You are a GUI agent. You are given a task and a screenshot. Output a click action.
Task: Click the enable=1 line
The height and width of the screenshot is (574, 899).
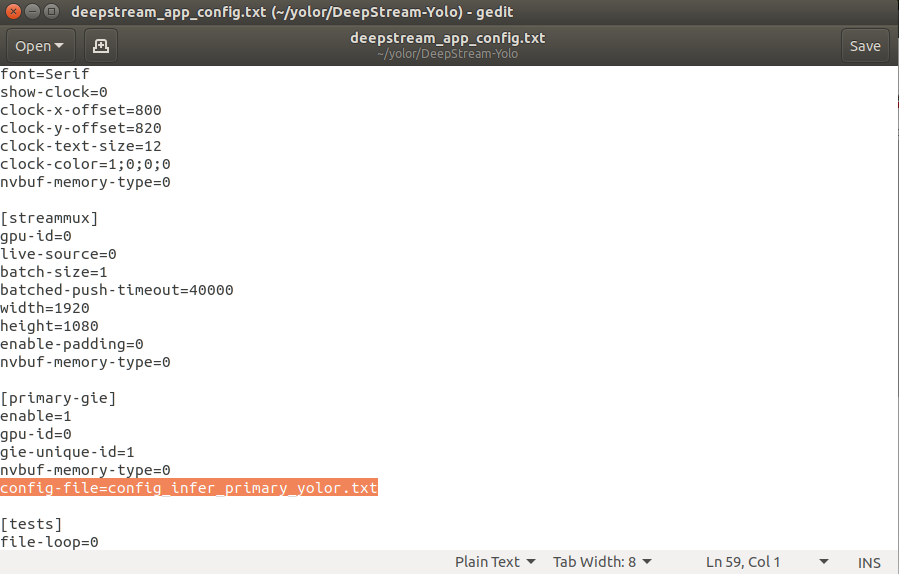36,416
